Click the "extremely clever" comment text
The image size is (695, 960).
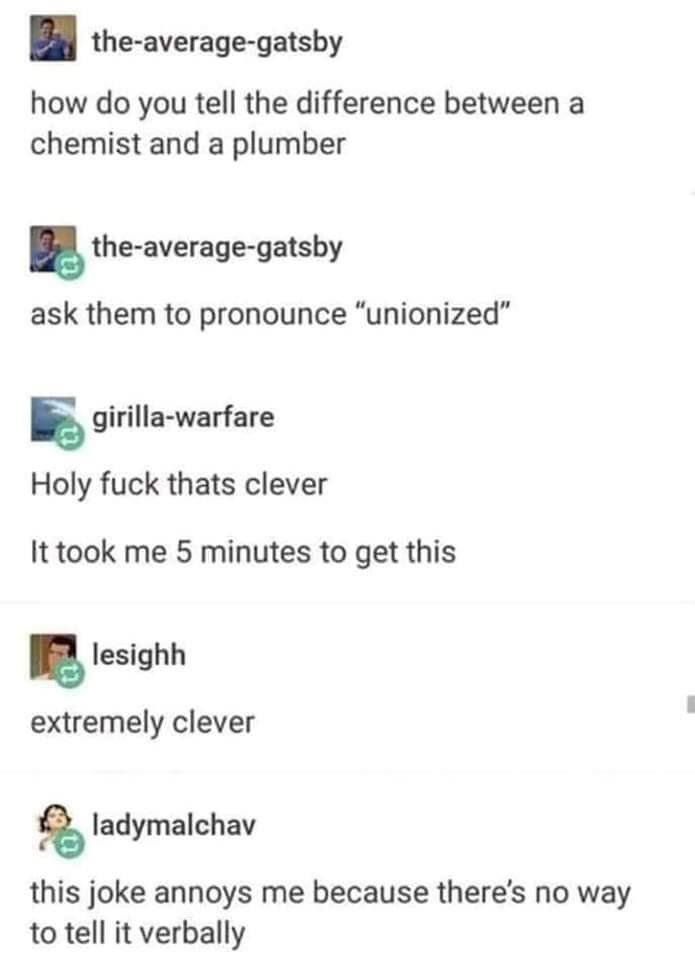coord(142,723)
